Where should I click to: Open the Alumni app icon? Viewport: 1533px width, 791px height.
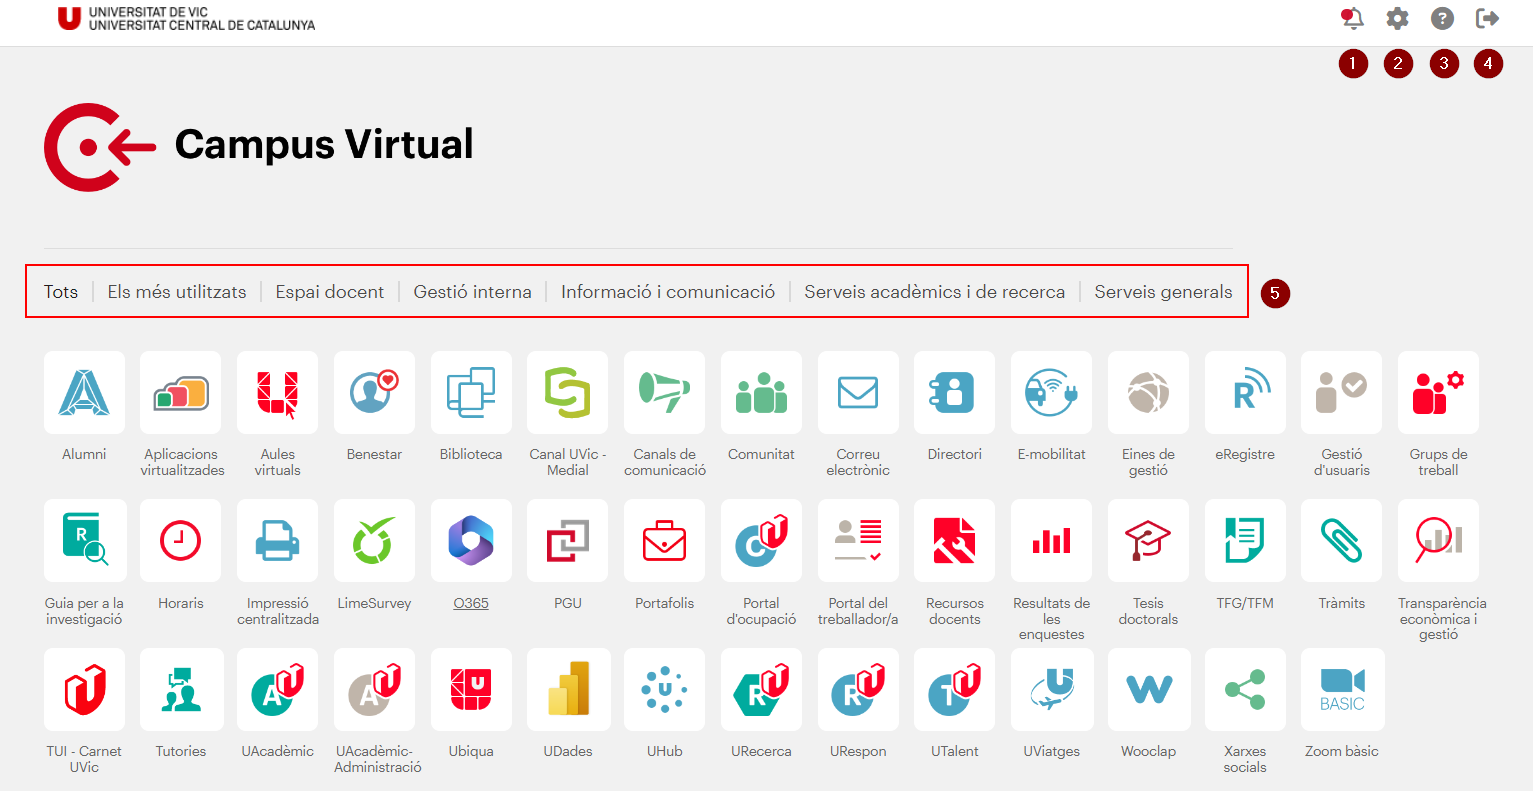click(84, 392)
